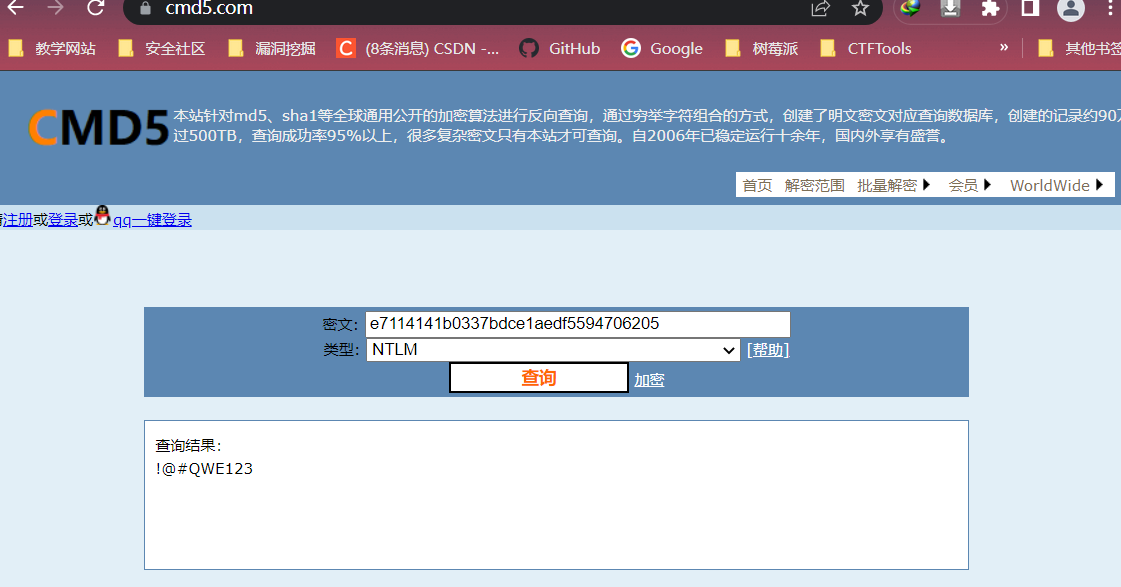
Task: Click the 加密 encrypt link
Action: coord(649,380)
